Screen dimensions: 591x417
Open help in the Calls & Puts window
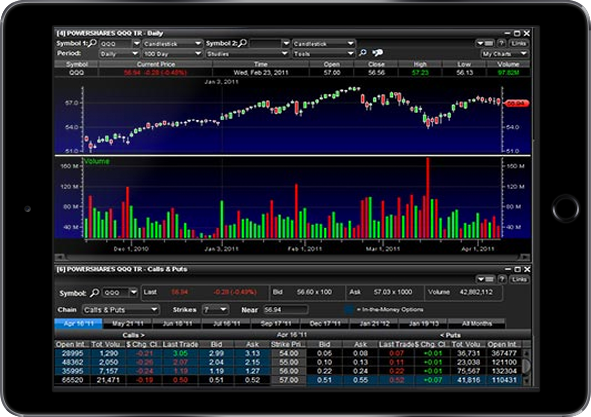[x=502, y=279]
